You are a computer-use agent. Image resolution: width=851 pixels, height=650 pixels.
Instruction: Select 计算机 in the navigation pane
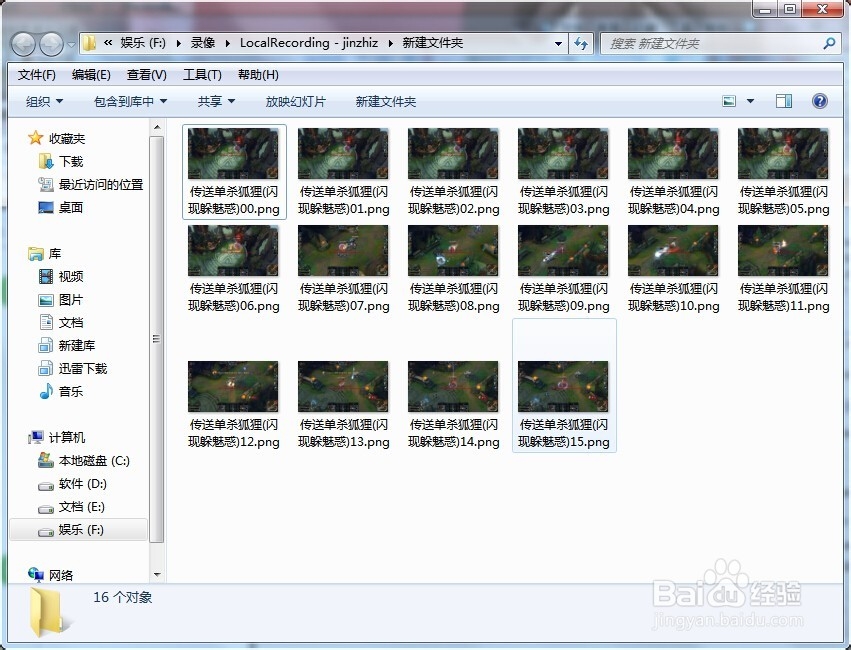(67, 437)
